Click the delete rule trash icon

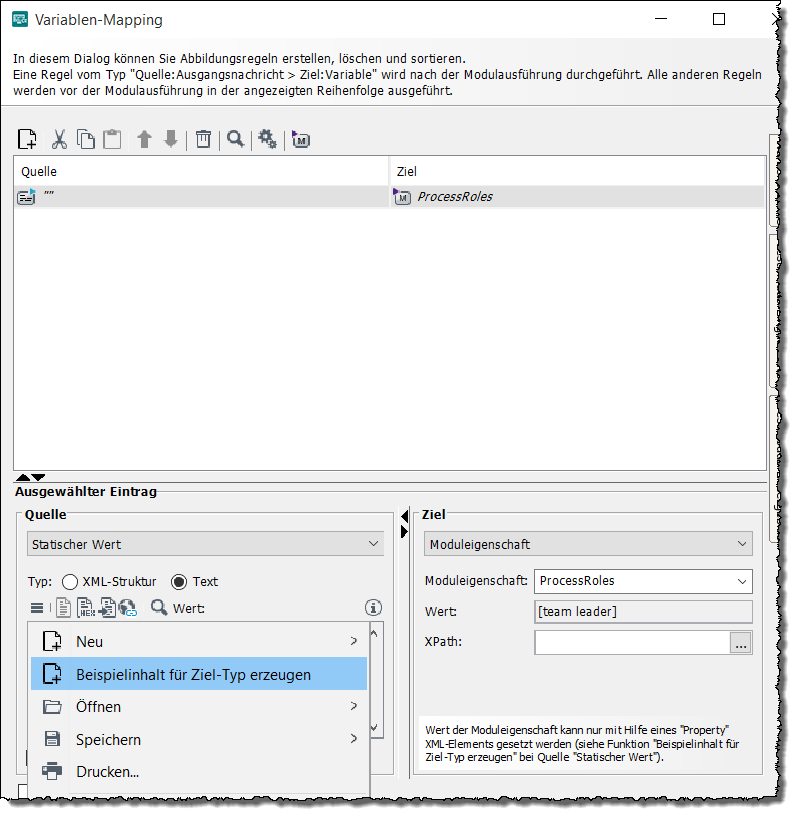point(203,140)
